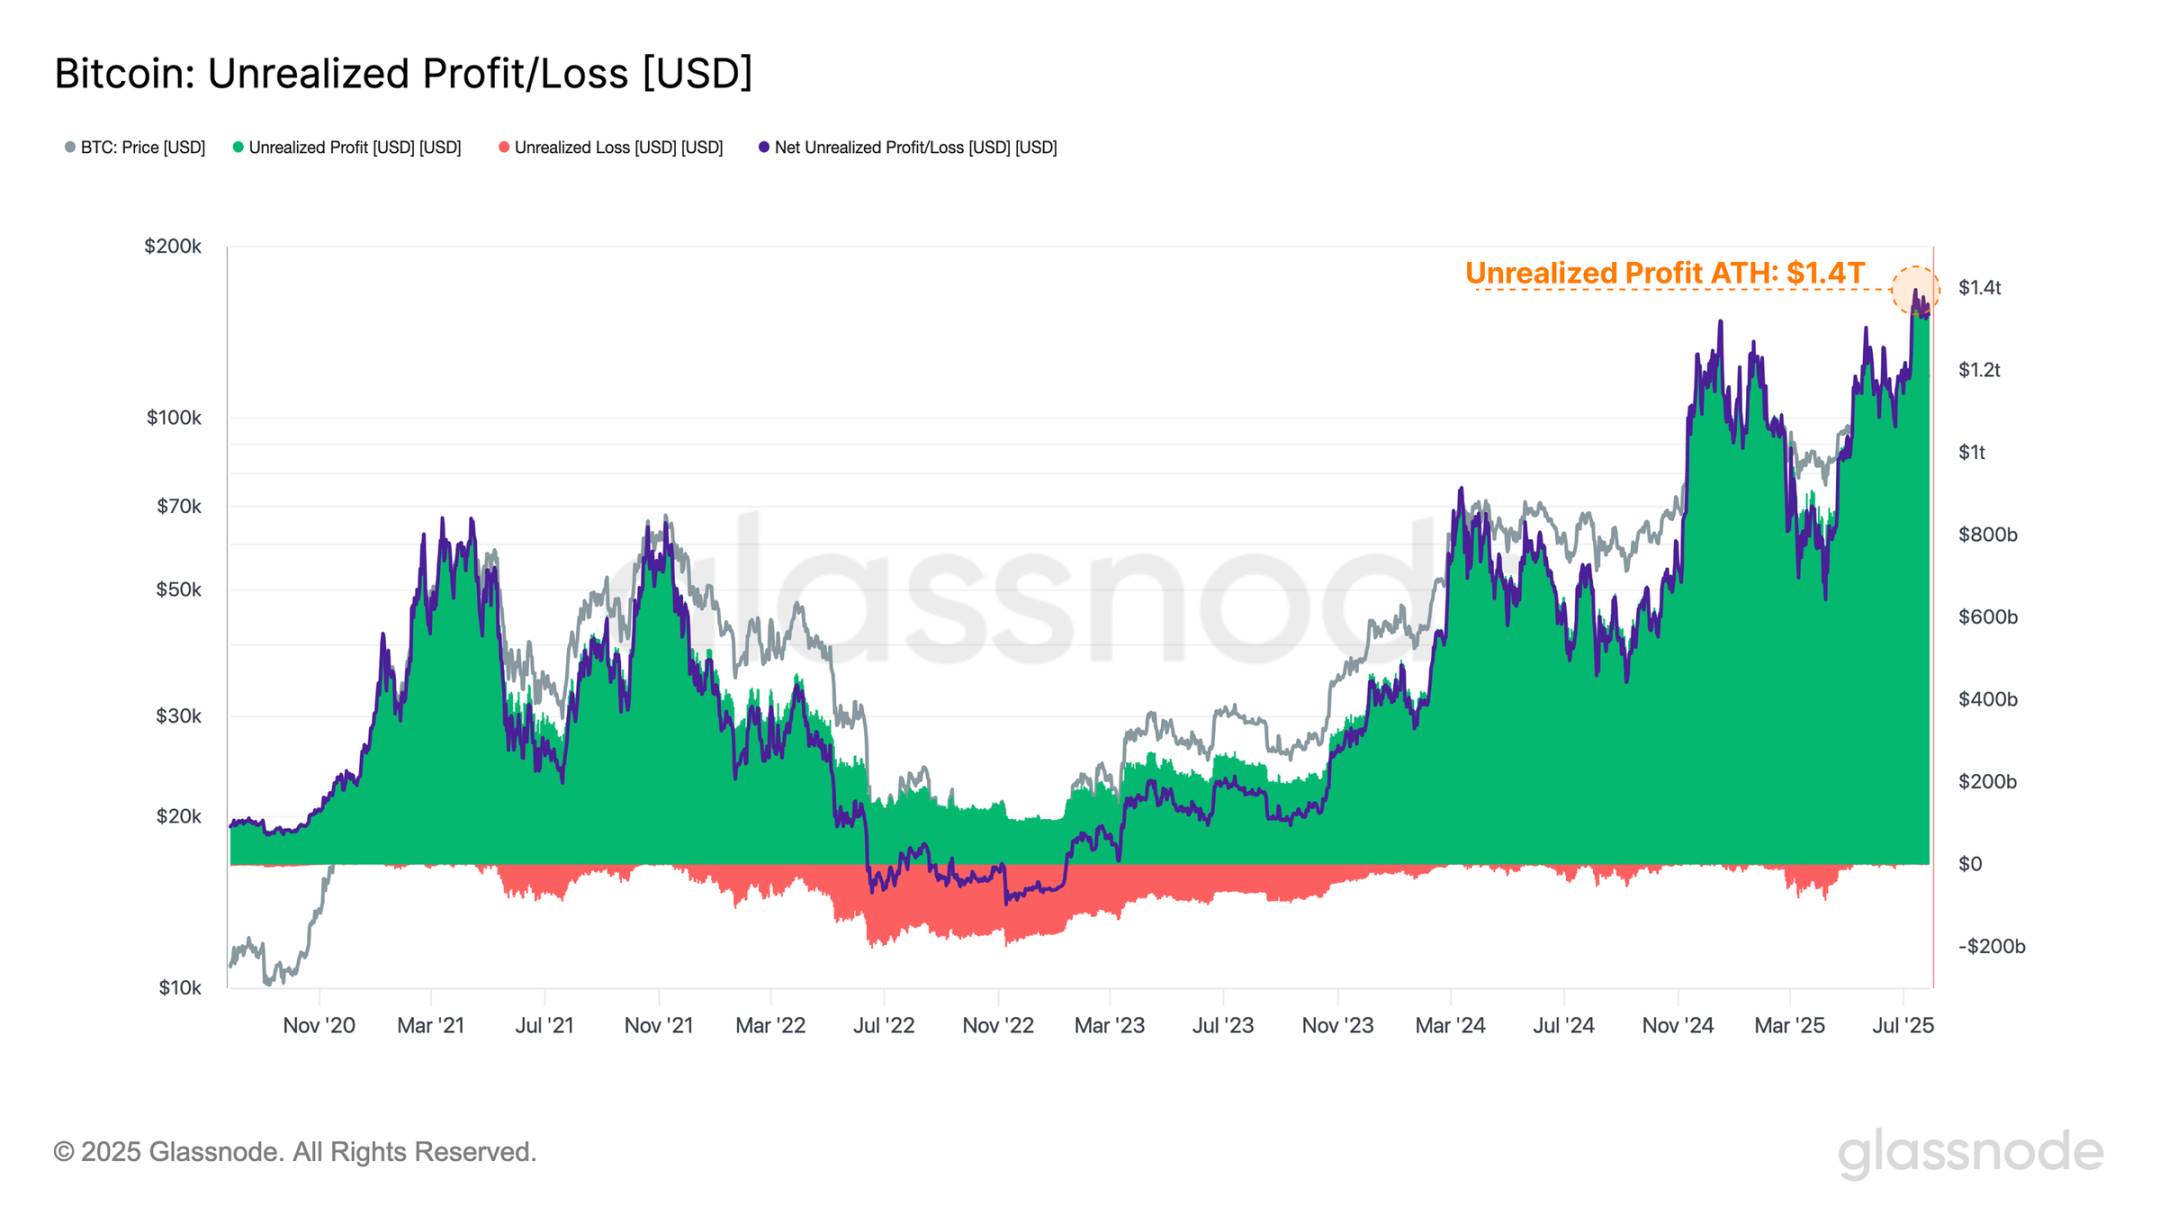Toggle the Unrealized Loss series visibility
Viewport: 2160px width, 1215px height.
[x=617, y=147]
